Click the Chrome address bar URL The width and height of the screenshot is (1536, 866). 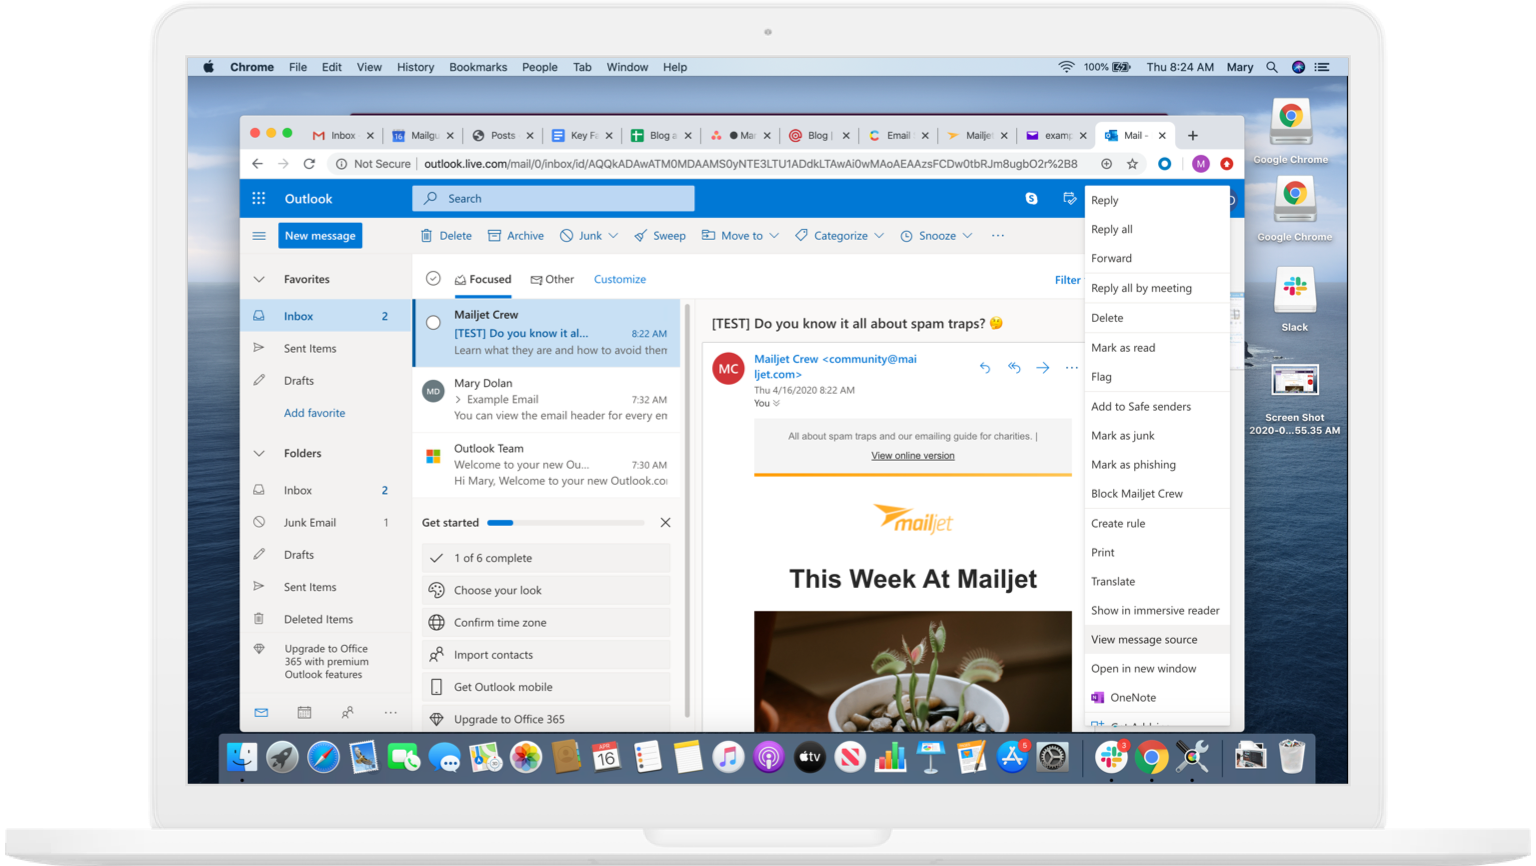pyautogui.click(x=750, y=164)
